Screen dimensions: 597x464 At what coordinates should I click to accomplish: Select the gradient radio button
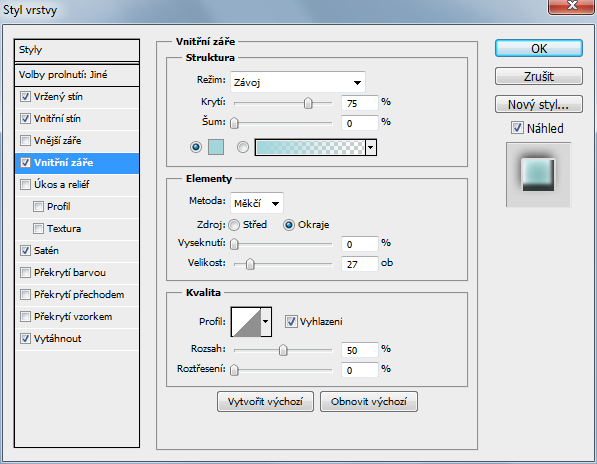[243, 147]
